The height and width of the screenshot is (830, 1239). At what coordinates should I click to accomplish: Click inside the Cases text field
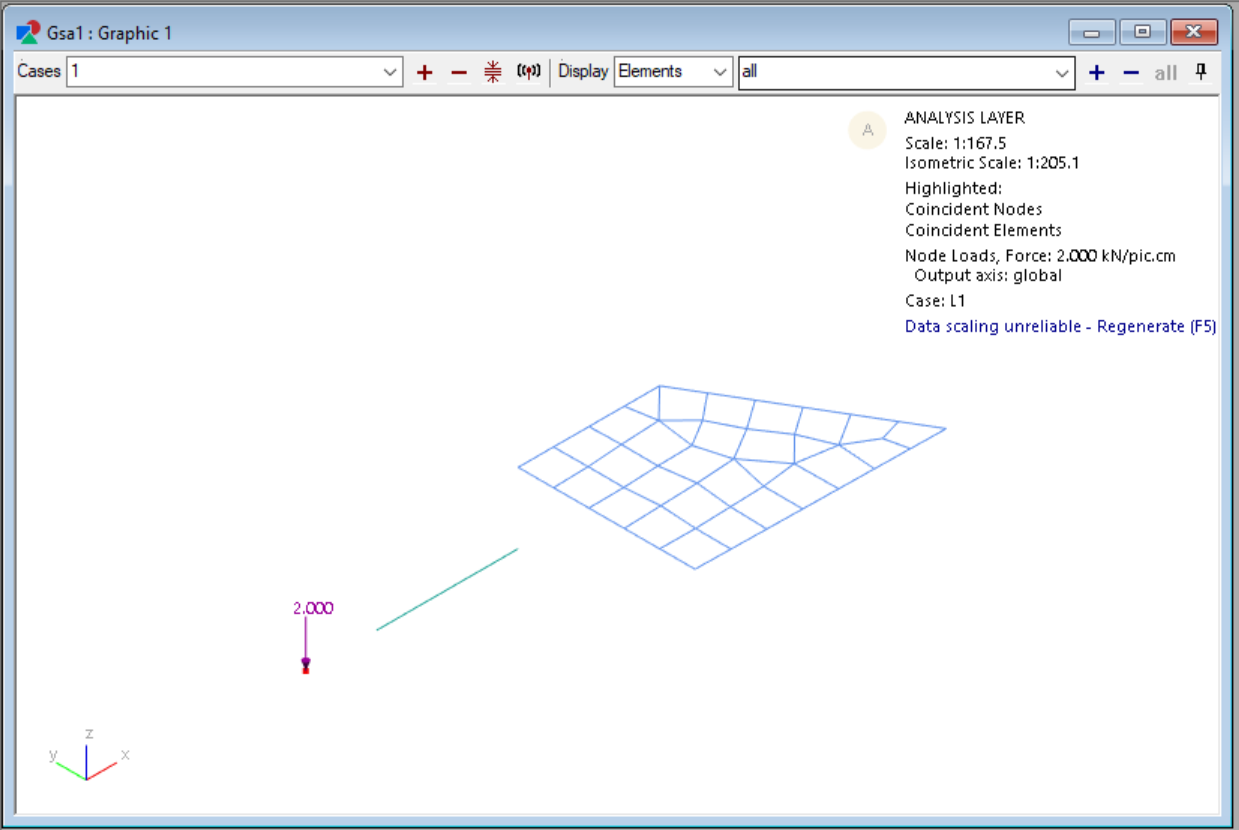point(220,72)
